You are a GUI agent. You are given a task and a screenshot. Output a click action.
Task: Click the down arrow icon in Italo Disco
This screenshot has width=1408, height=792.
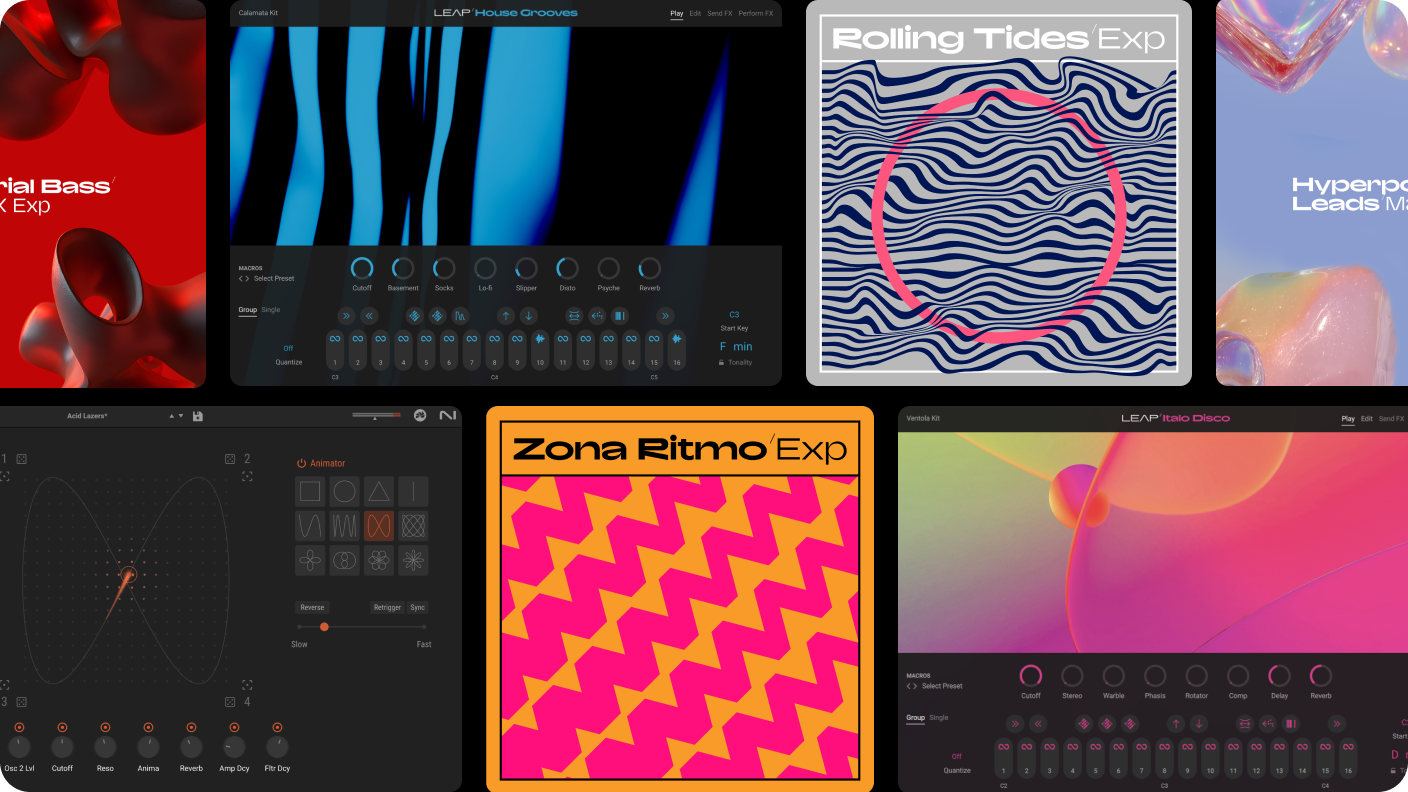point(1199,724)
